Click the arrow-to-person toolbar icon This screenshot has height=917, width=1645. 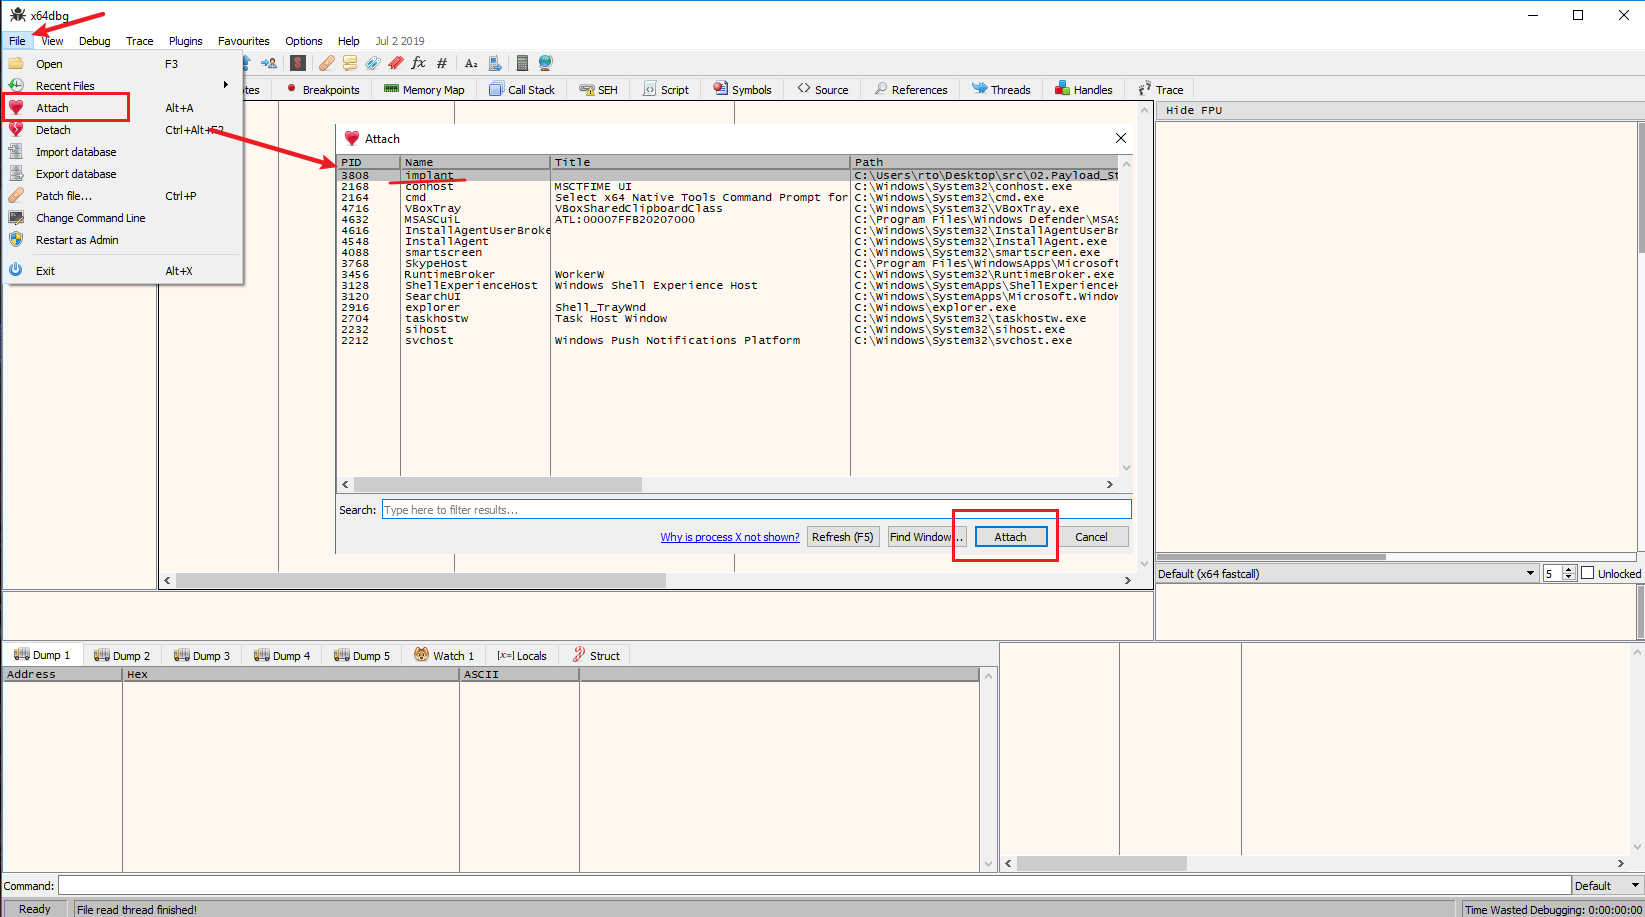[268, 63]
